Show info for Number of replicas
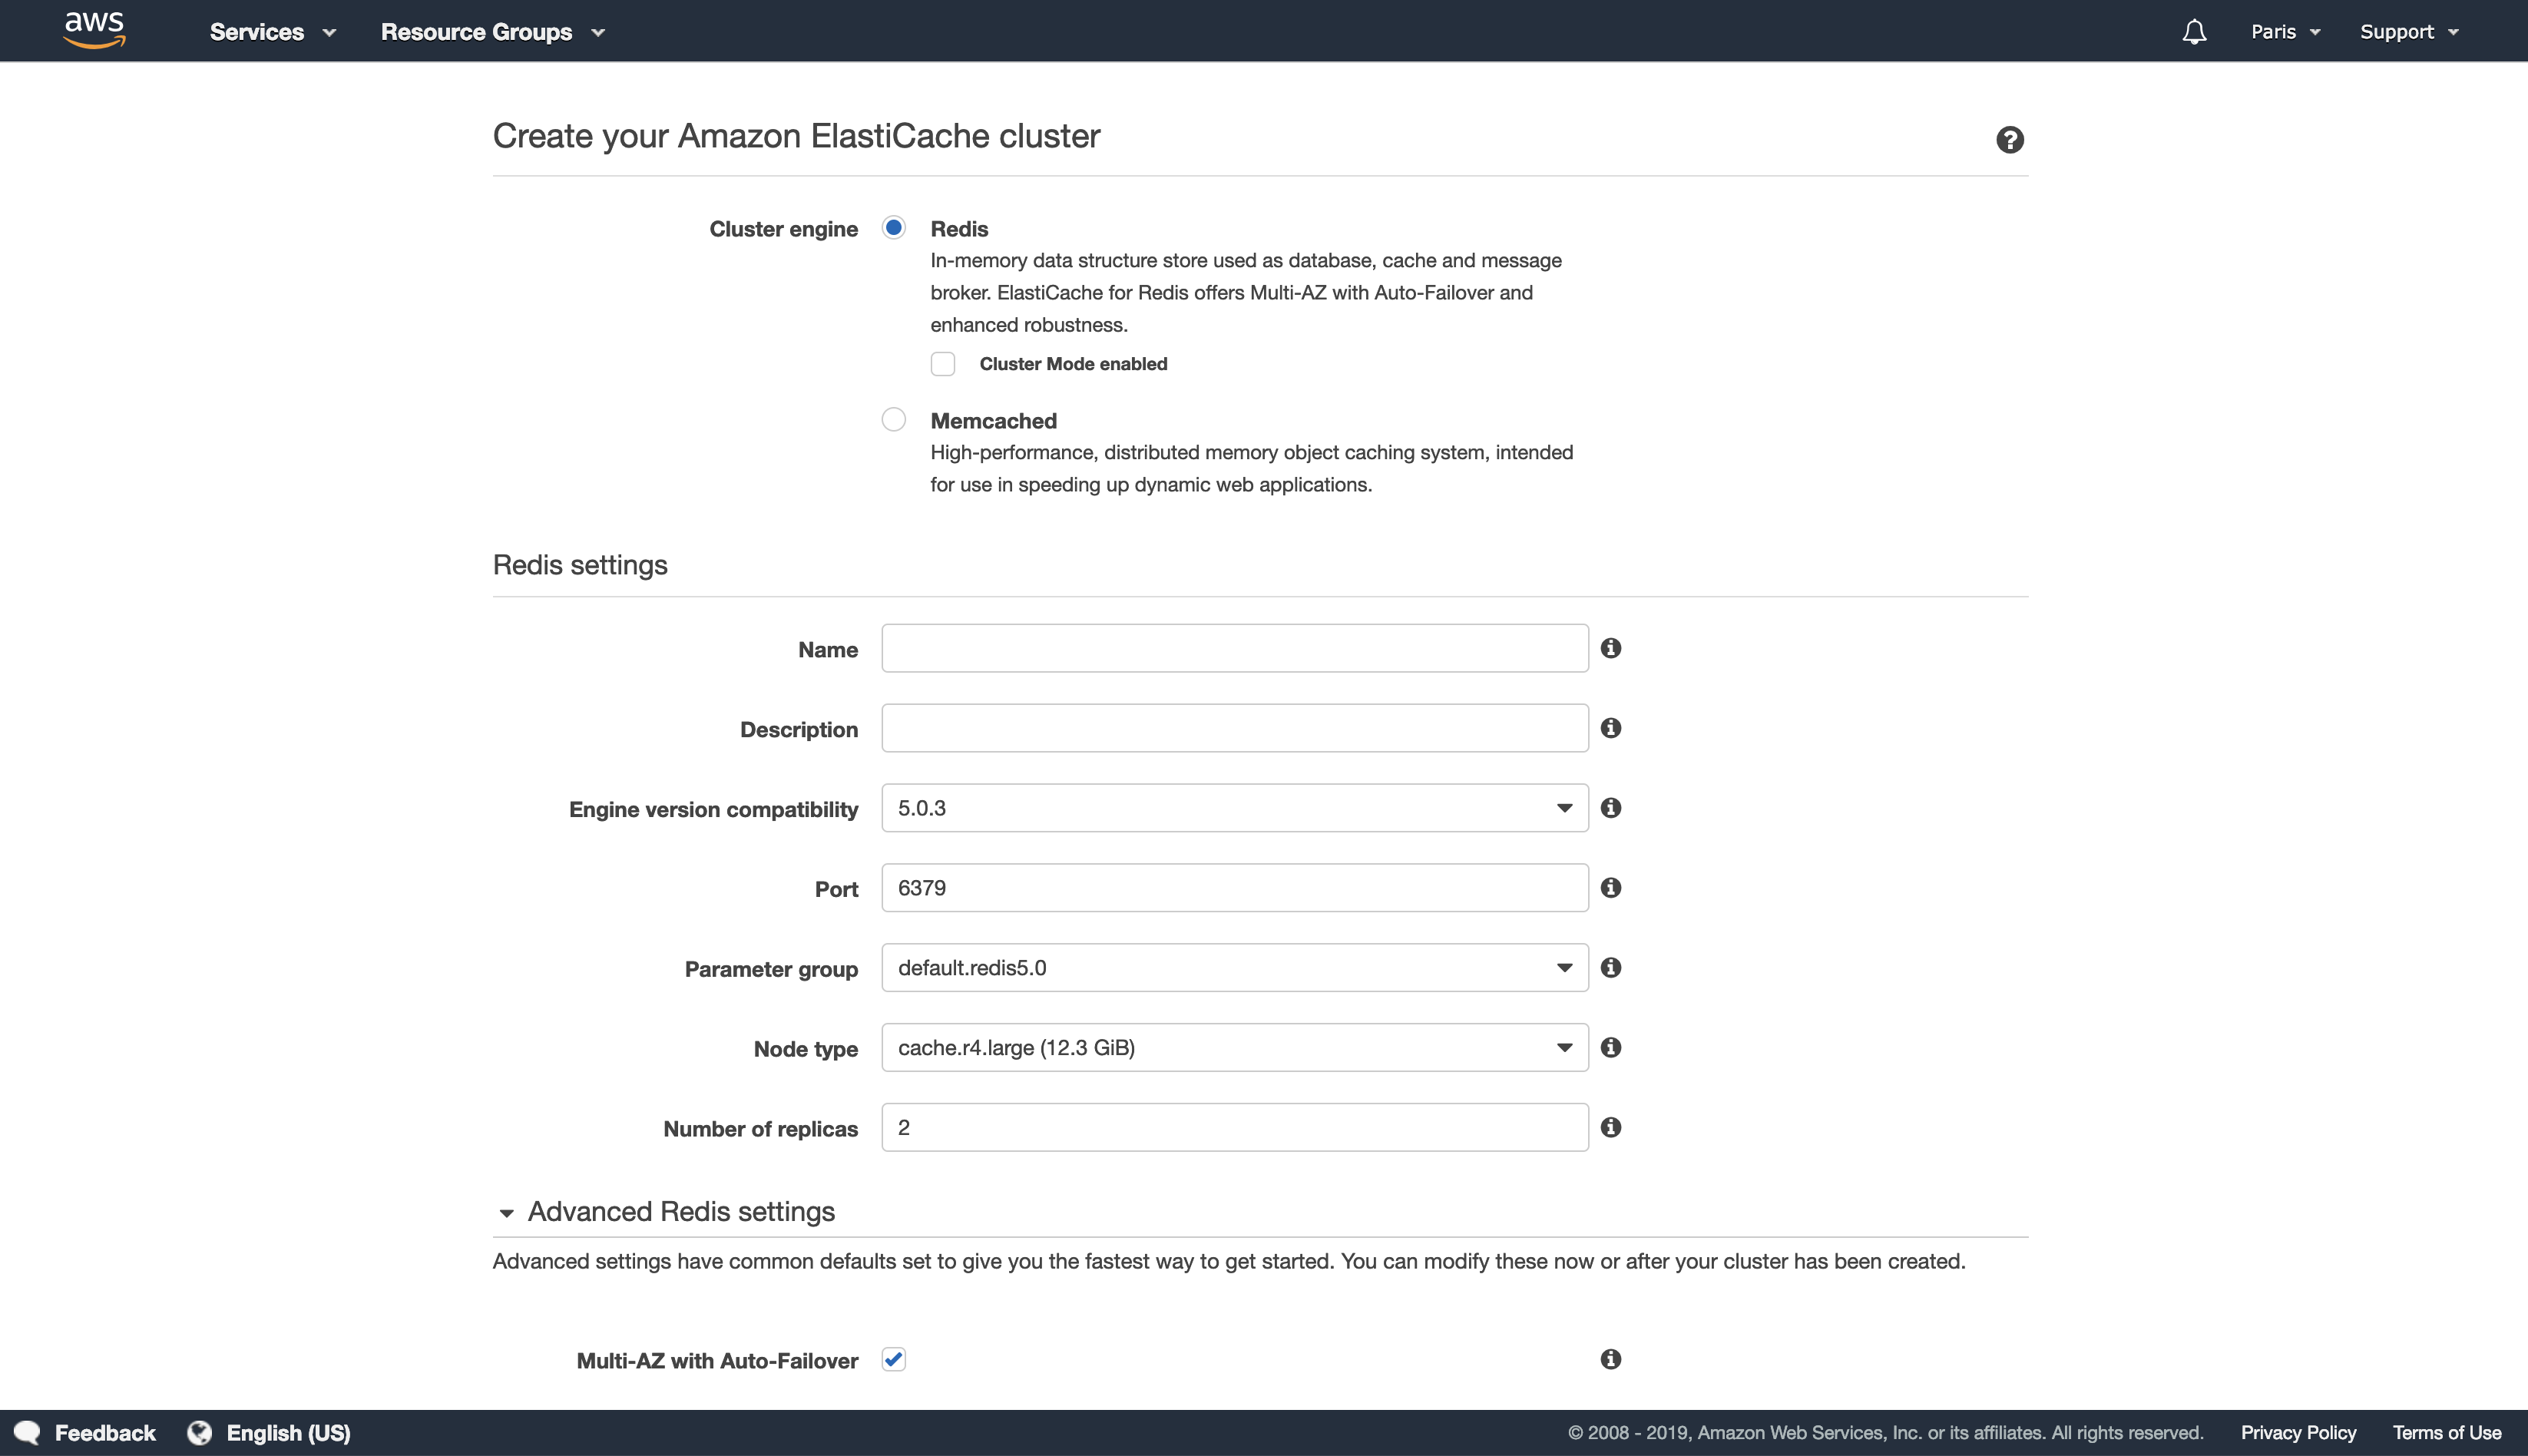 point(1610,1127)
